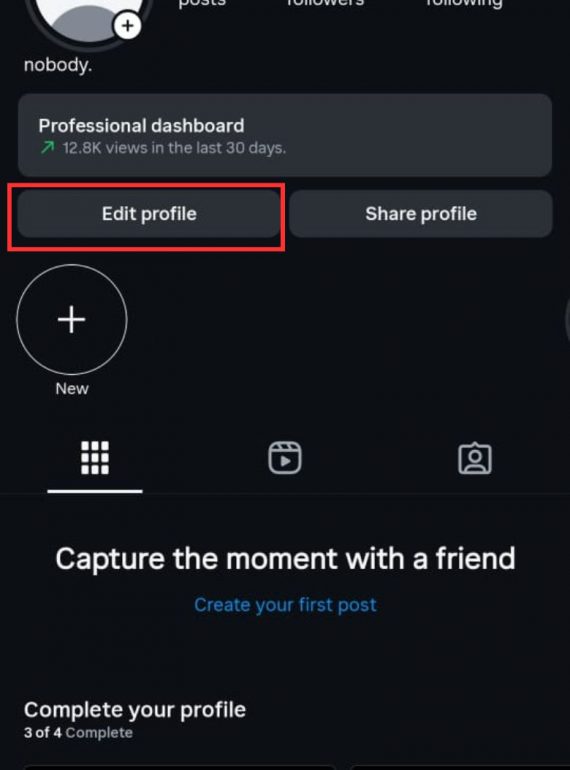Open the profile avatar photo
The image size is (570, 770).
[x=89, y=20]
